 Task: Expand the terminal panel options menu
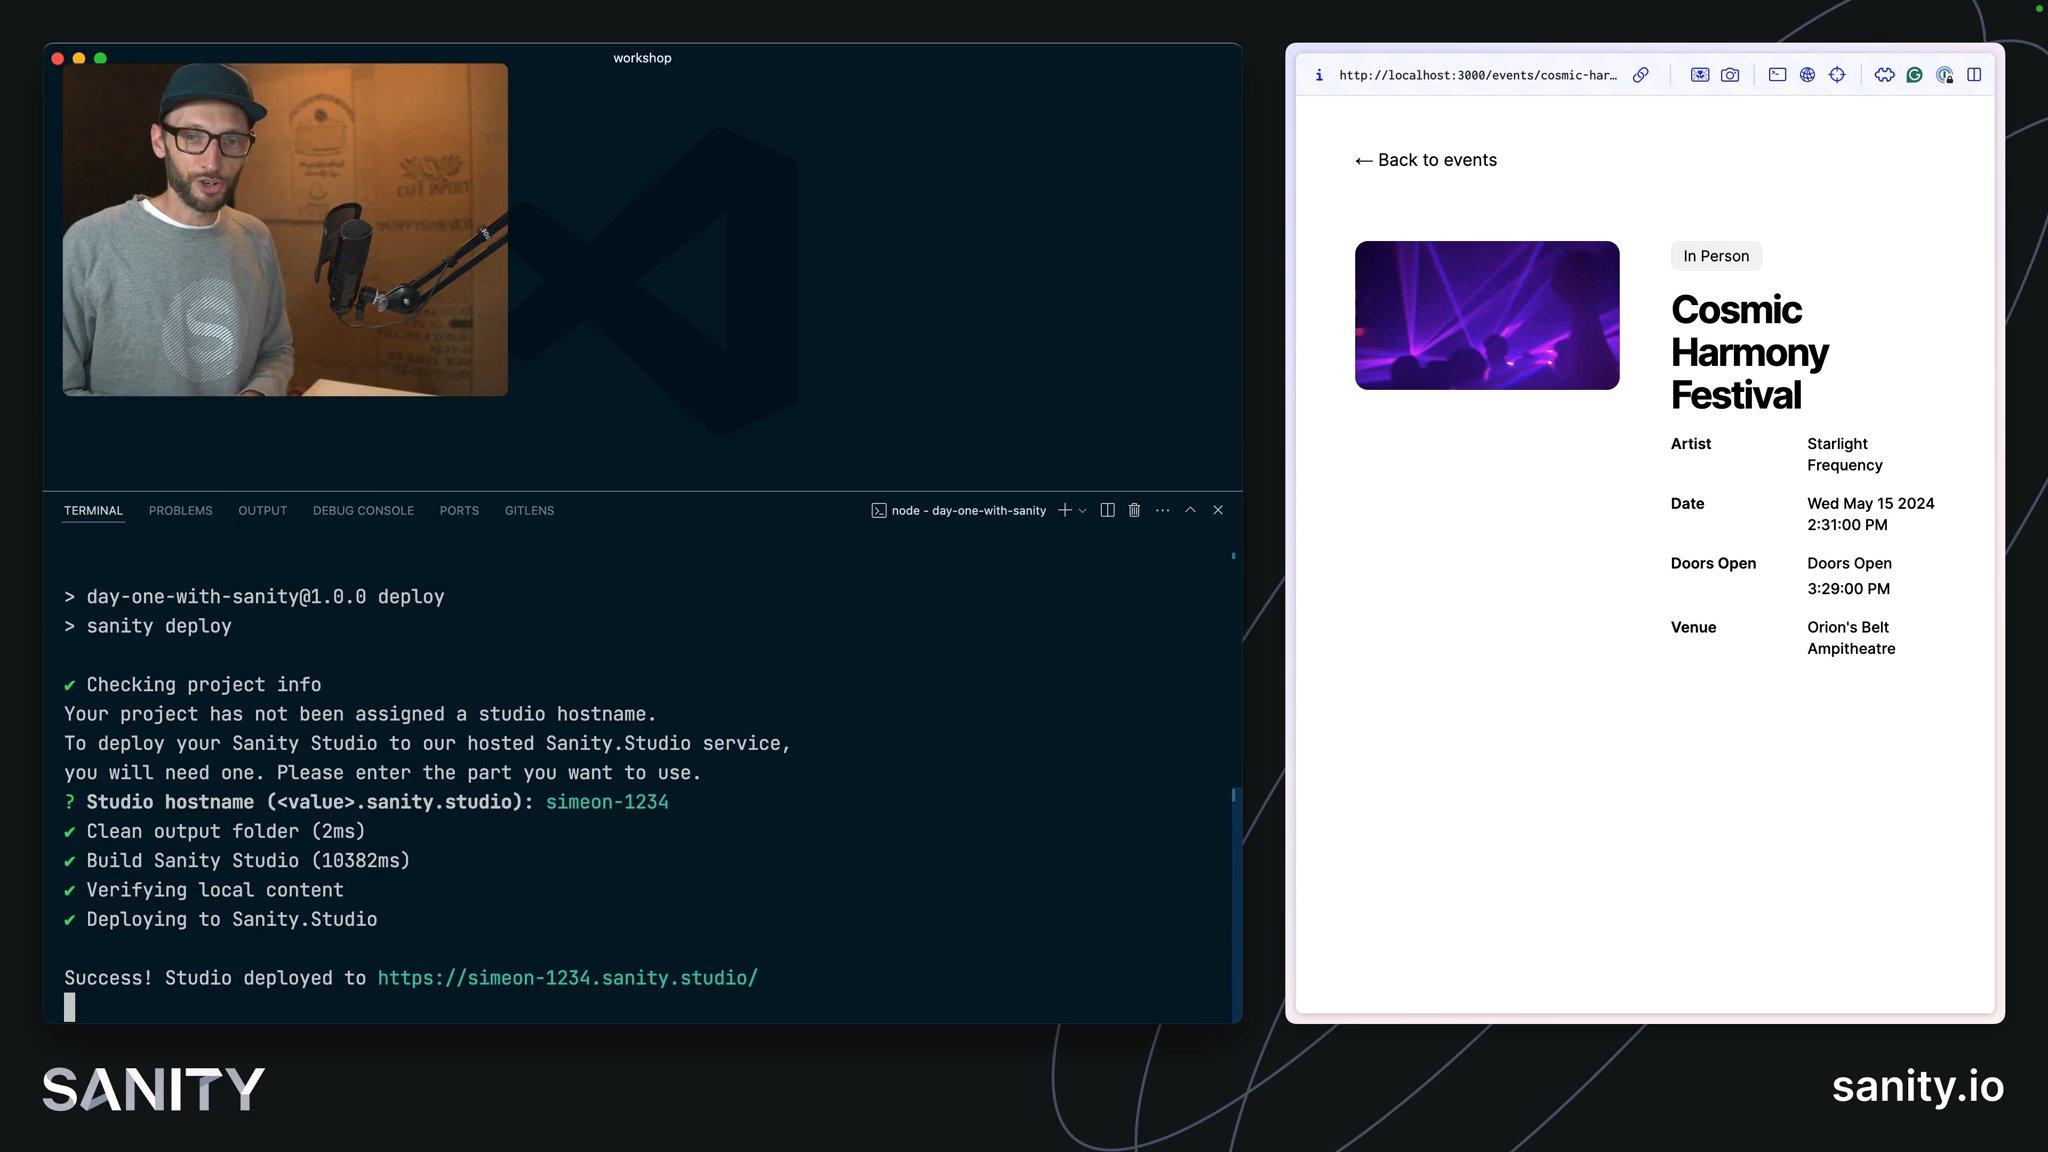point(1162,511)
